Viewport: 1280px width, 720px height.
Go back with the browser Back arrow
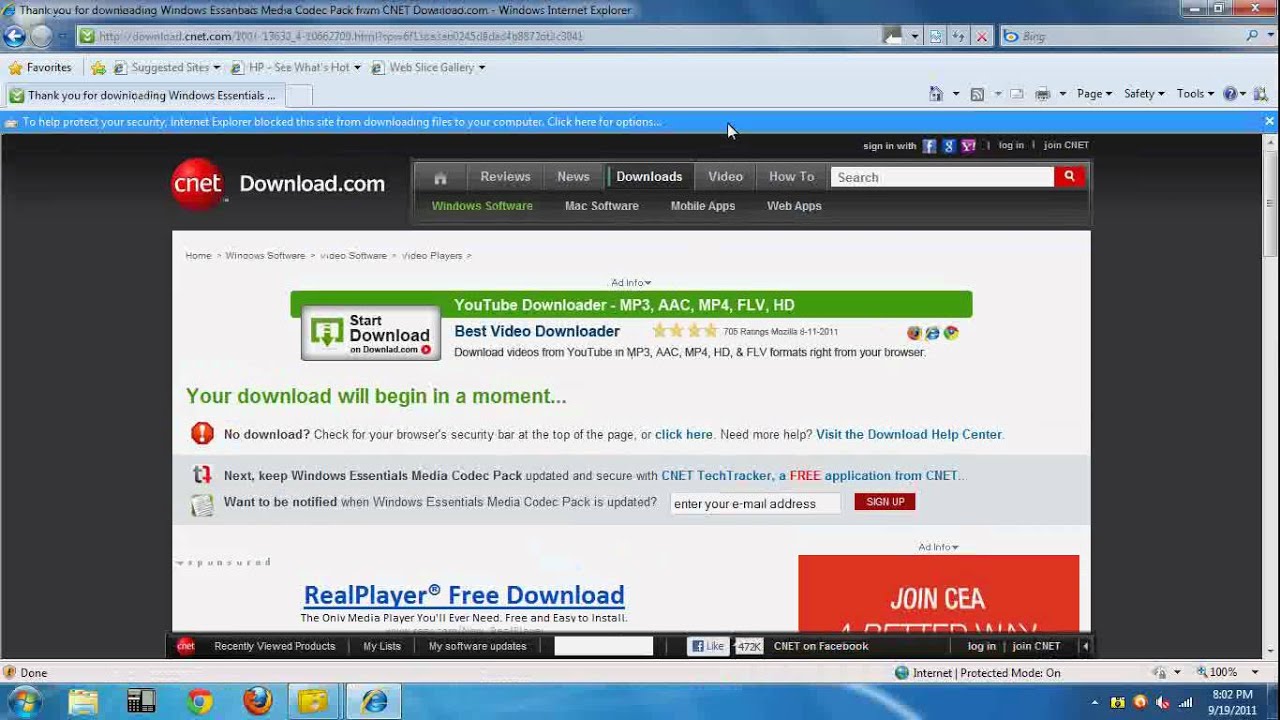click(x=14, y=36)
